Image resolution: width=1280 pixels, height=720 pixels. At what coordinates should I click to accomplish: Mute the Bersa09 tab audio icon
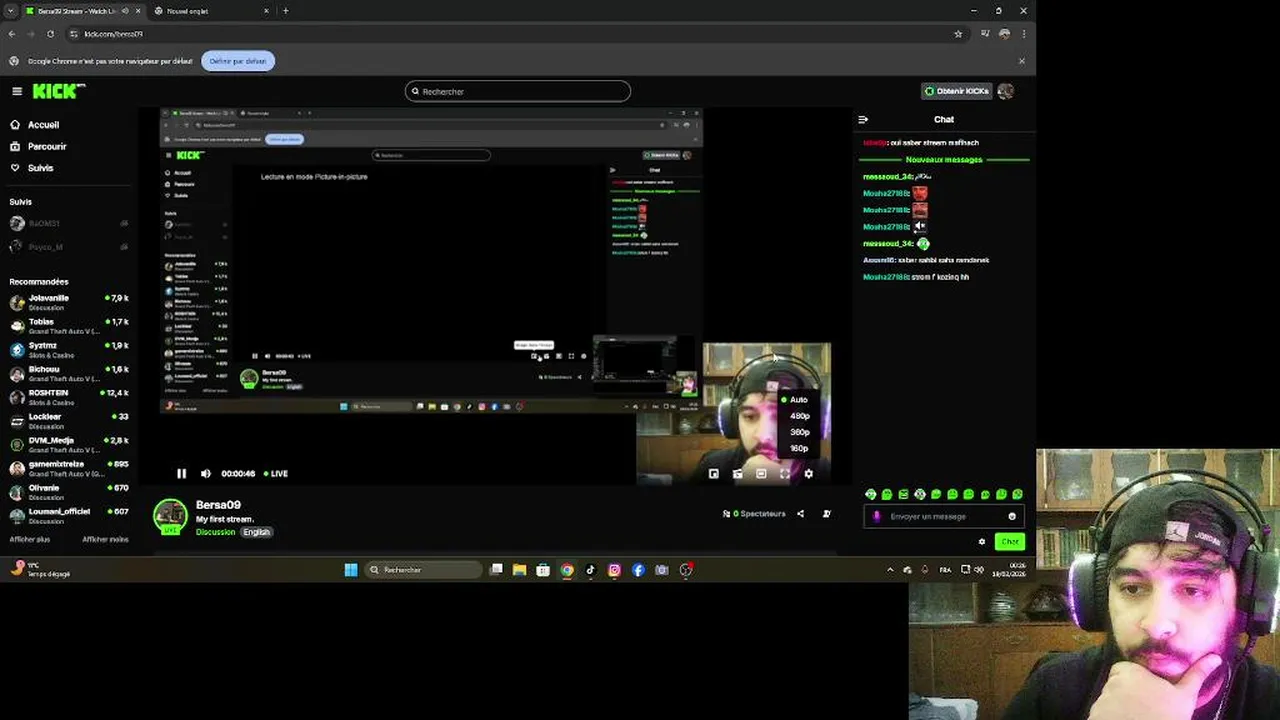125,11
